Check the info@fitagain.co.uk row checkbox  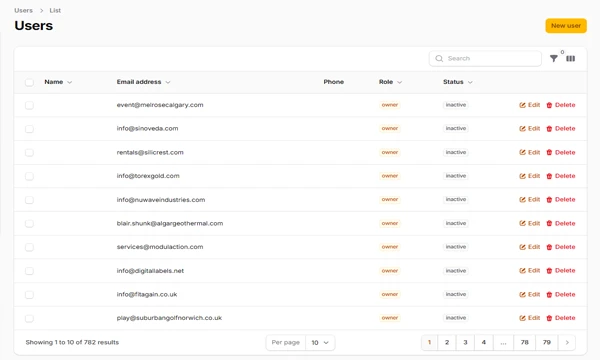(x=29, y=295)
